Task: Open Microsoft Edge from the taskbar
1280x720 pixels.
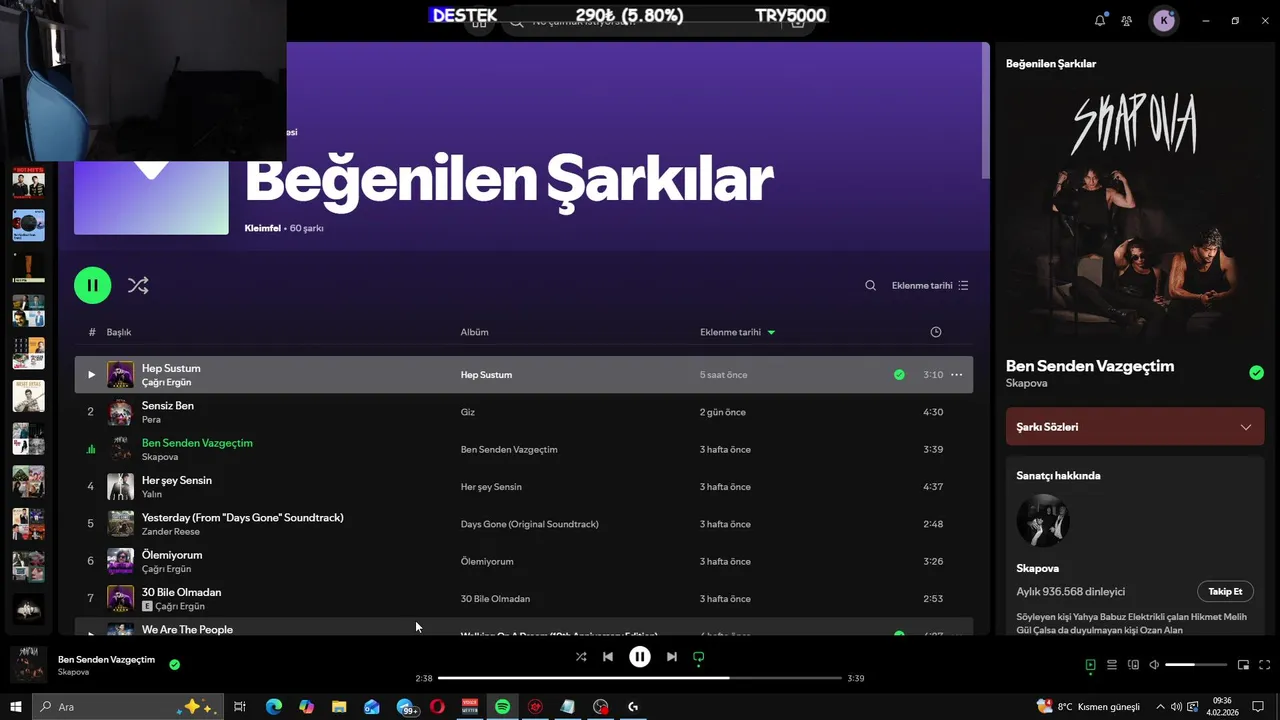Action: point(273,707)
